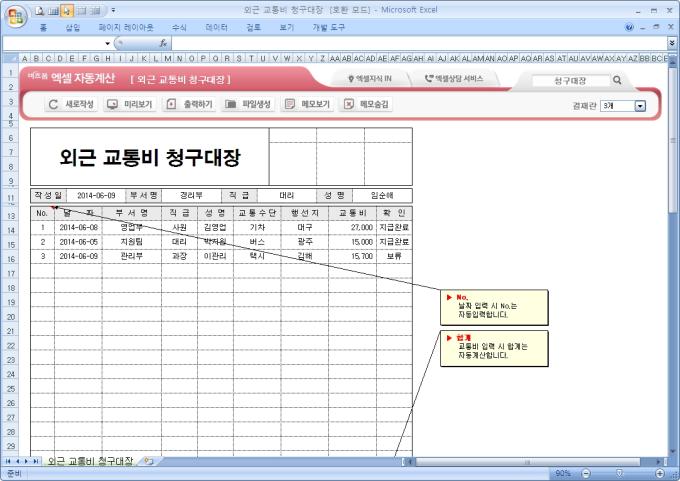Select the 경리부 department cell
This screenshot has width=680, height=481.
click(x=191, y=196)
